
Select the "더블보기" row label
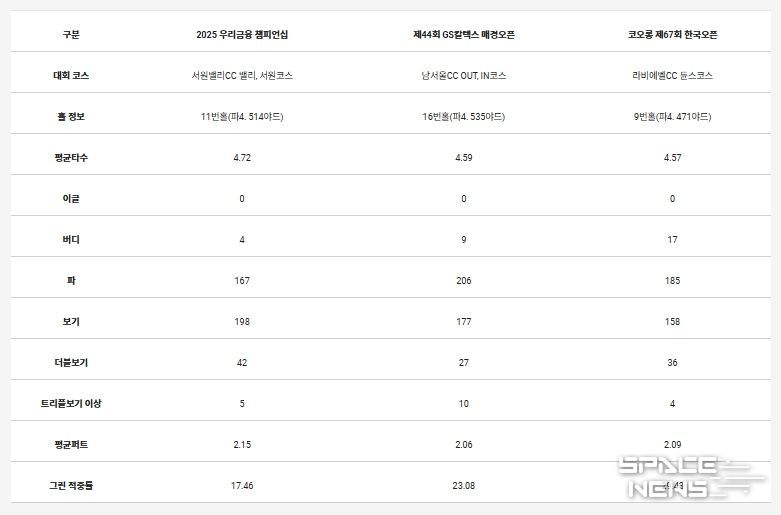[70, 362]
